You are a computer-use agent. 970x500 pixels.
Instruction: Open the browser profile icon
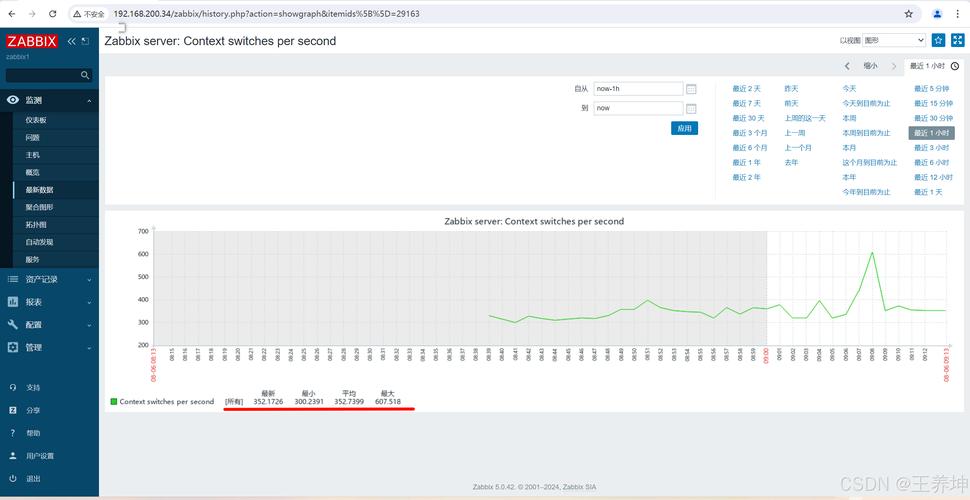tap(938, 14)
